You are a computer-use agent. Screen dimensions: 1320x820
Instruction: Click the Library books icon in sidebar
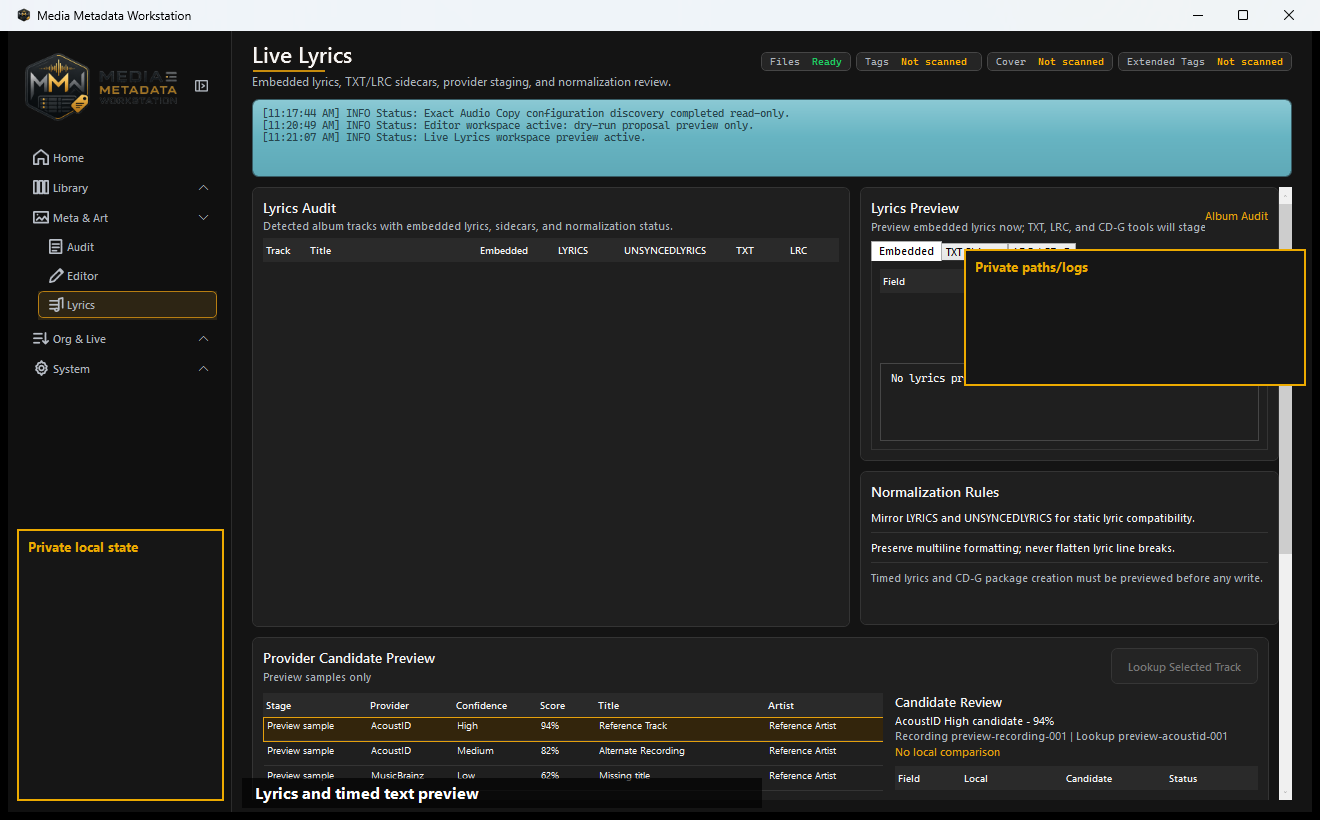pos(41,188)
